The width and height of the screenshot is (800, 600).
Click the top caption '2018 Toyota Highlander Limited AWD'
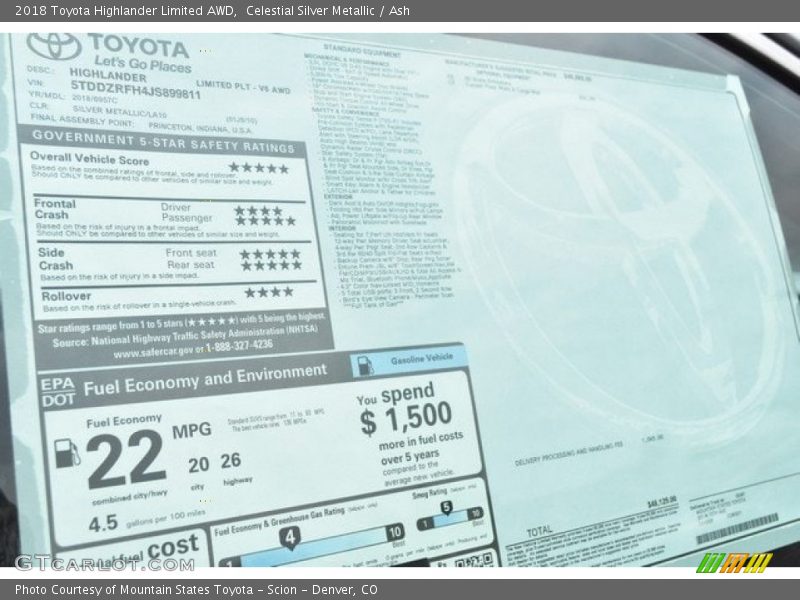click(126, 11)
